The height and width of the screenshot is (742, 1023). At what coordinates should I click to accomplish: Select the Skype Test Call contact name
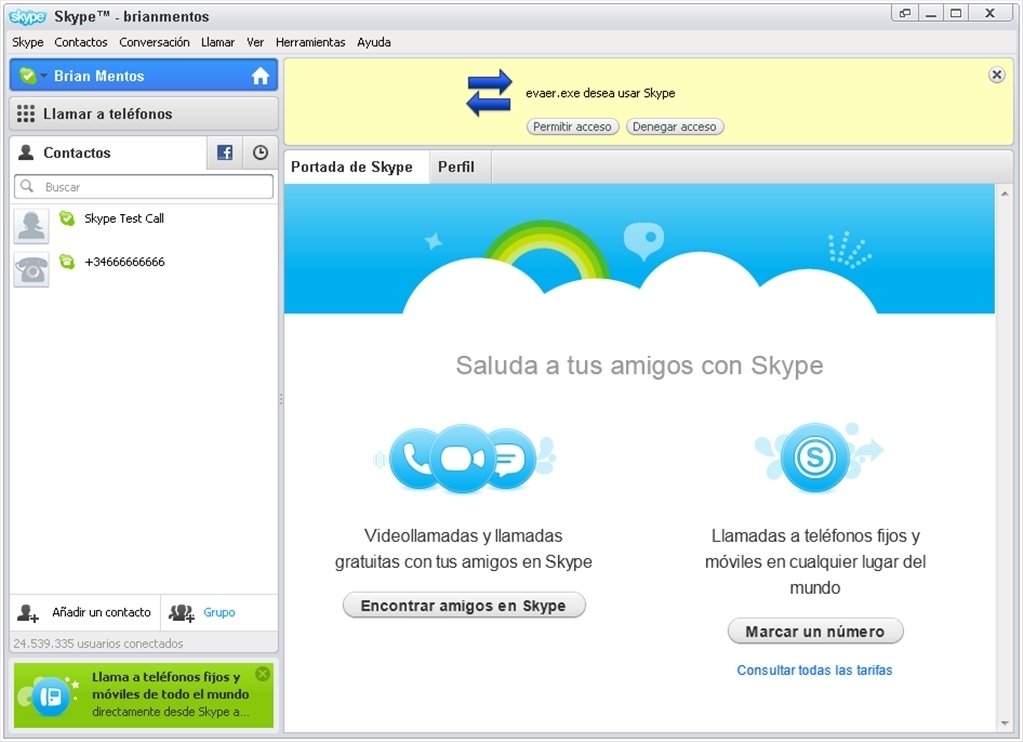(124, 219)
